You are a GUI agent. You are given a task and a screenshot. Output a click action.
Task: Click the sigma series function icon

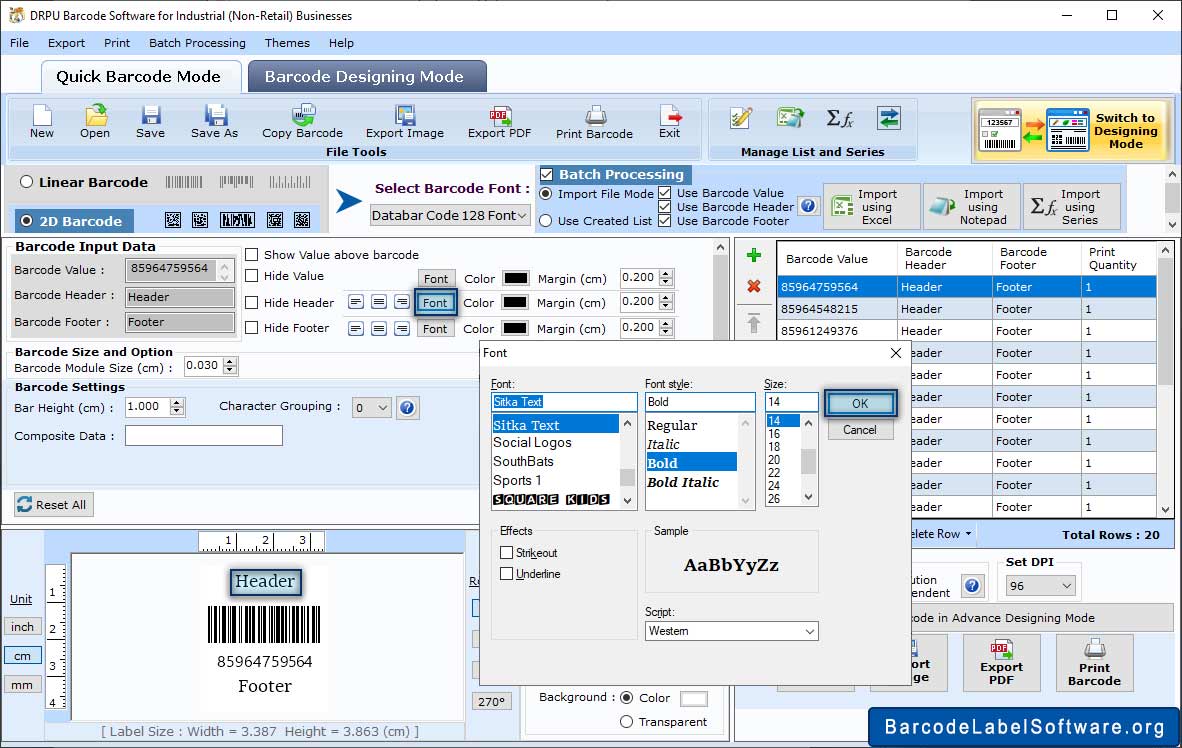(839, 118)
